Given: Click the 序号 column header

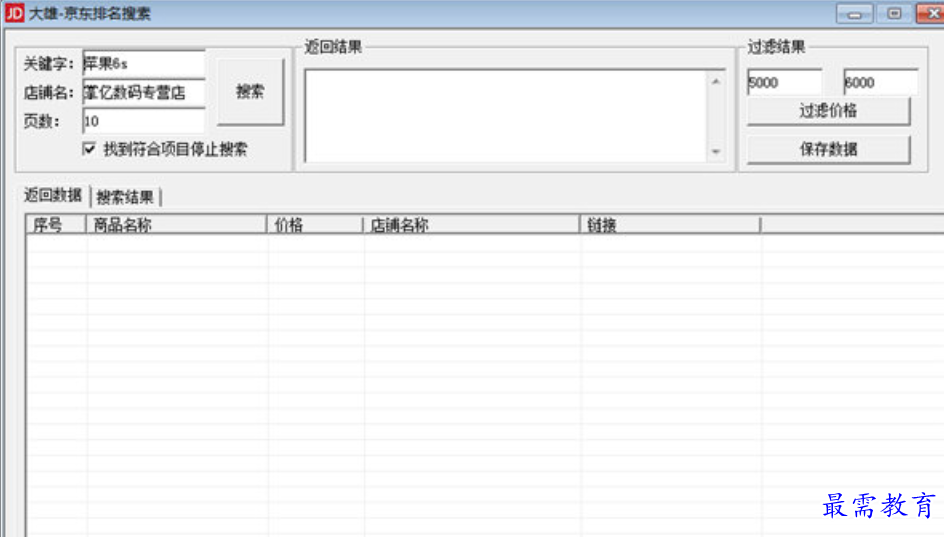Looking at the screenshot, I should [x=56, y=225].
